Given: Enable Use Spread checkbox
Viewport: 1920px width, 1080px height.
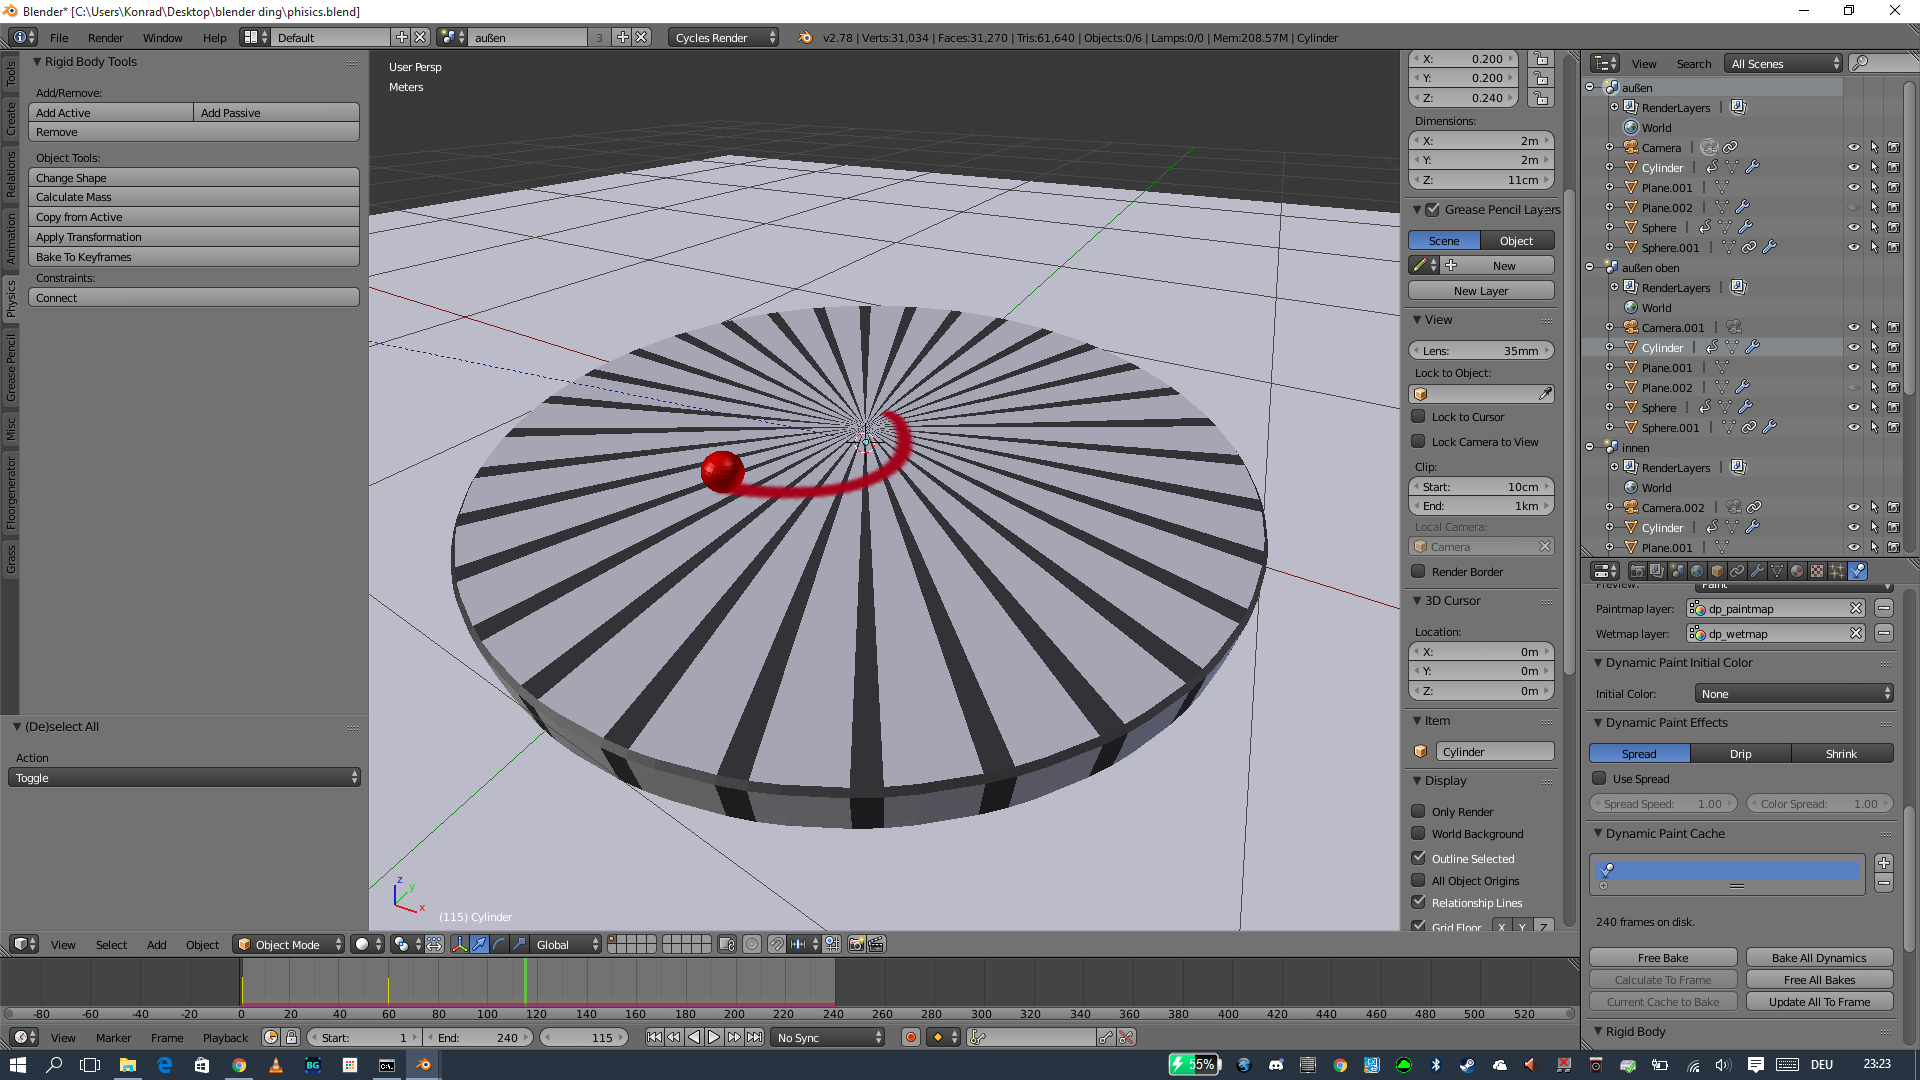Looking at the screenshot, I should 1599,778.
